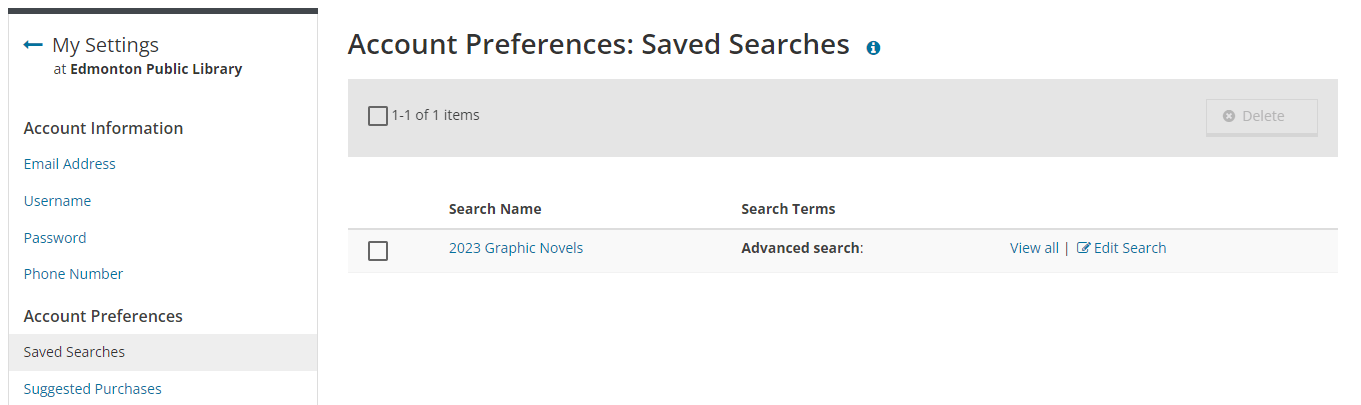Screen dimensions: 1361x405
Task: Tick the select-all checkbox beside 1-1 of 1 items
Action: click(x=377, y=116)
